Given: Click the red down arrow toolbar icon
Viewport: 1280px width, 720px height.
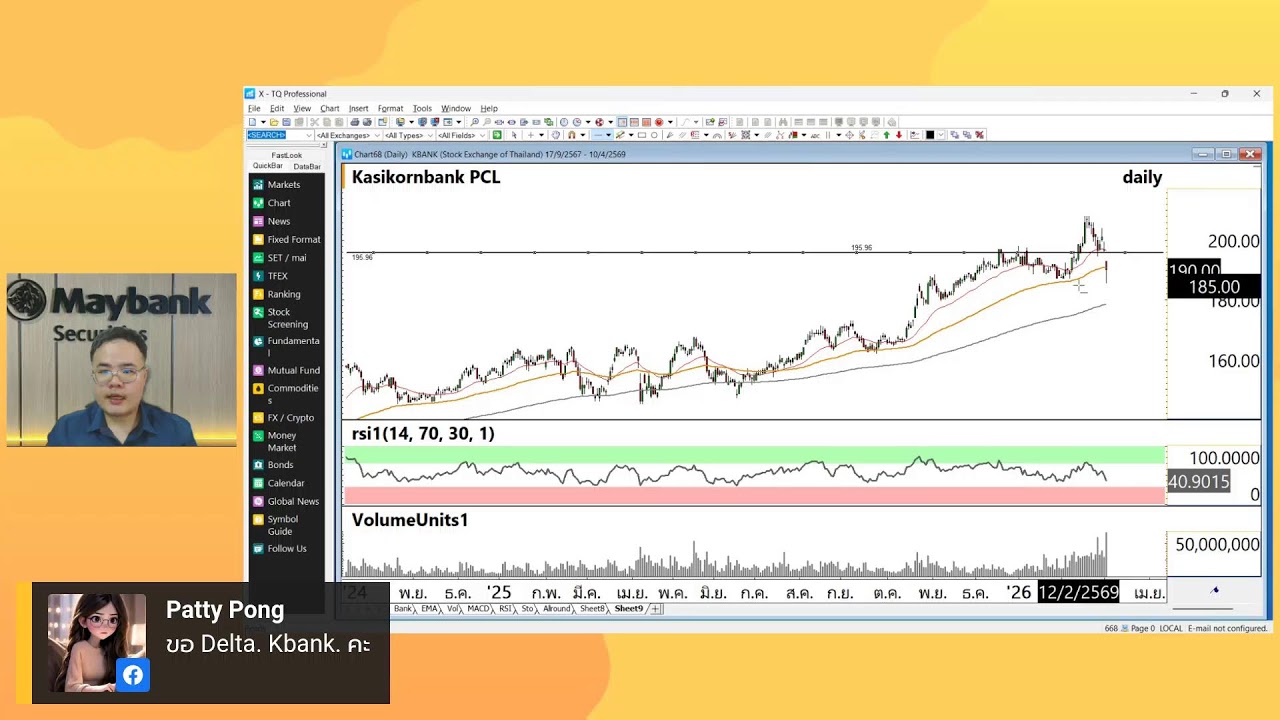Looking at the screenshot, I should tap(899, 135).
